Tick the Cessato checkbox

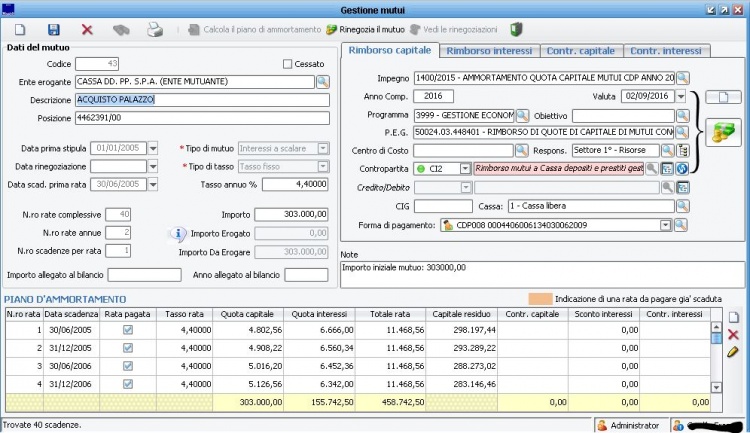[x=288, y=64]
